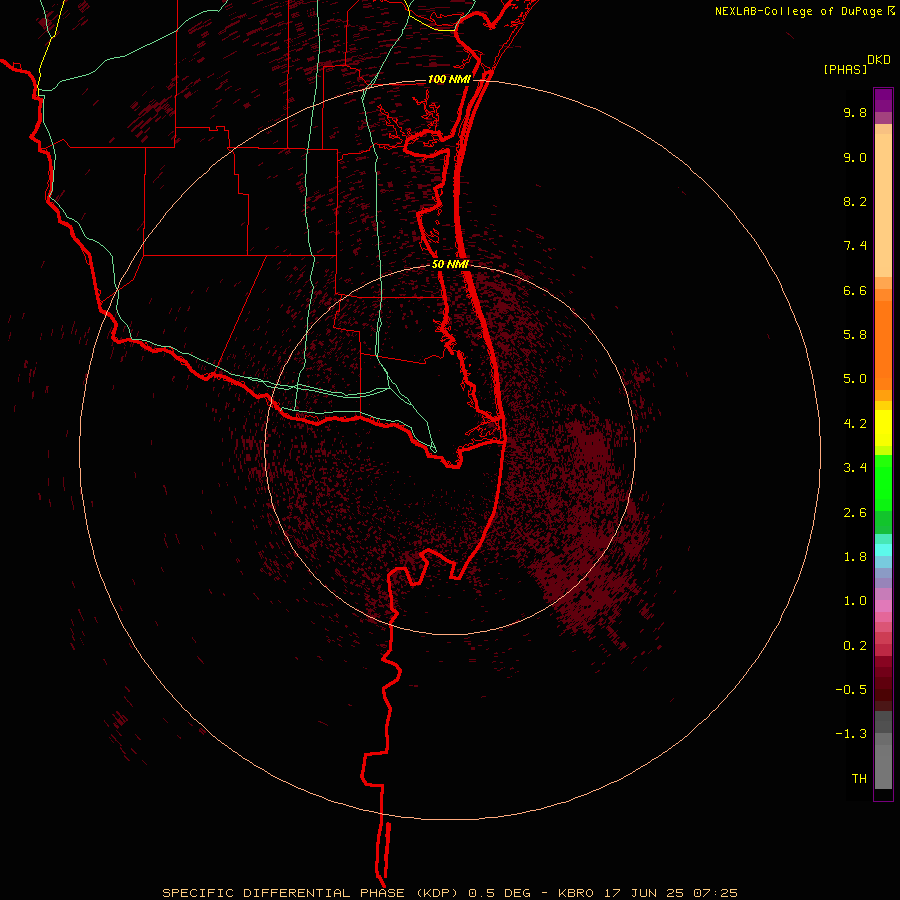
Task: Click the -0.5 value on color scale
Action: 851,690
